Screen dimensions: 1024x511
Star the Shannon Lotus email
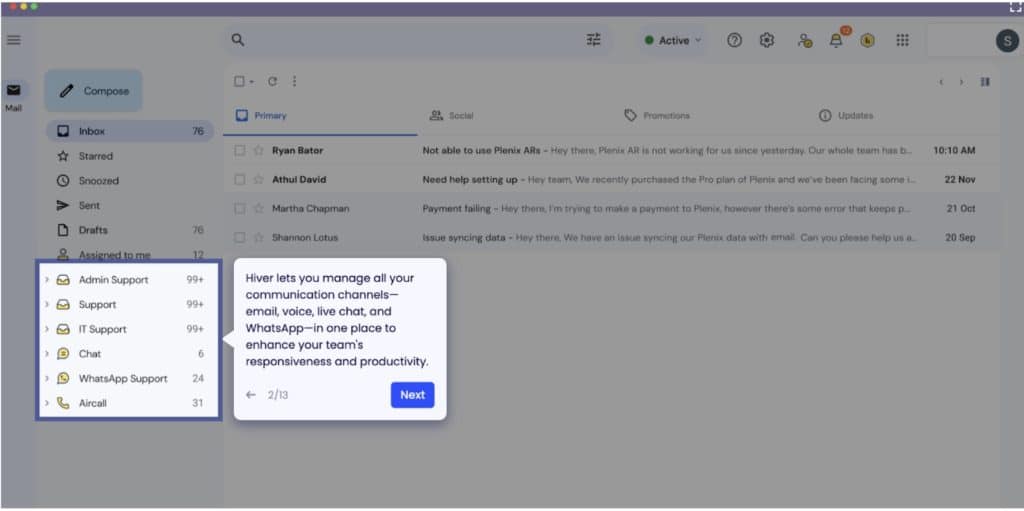click(259, 237)
